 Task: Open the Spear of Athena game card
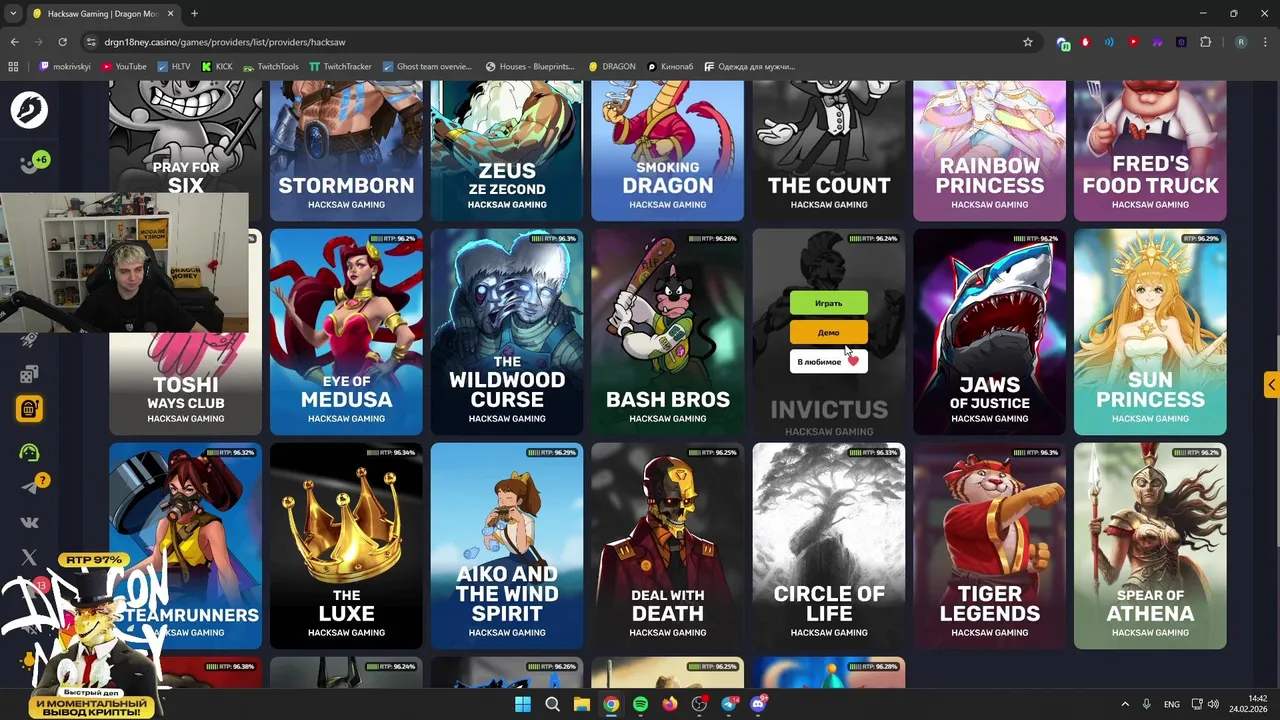(x=1150, y=546)
